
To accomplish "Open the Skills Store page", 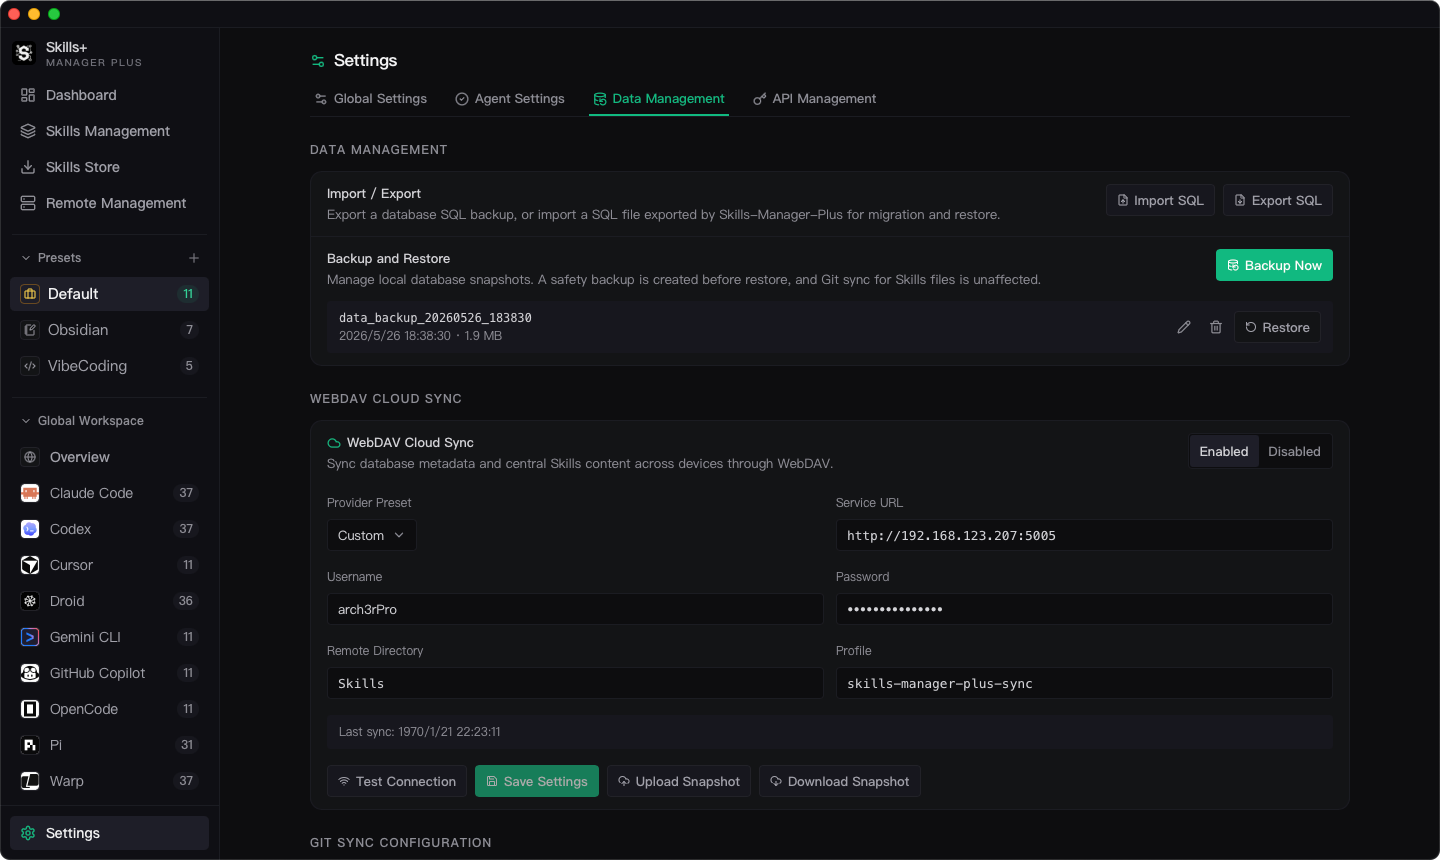I will [x=109, y=167].
